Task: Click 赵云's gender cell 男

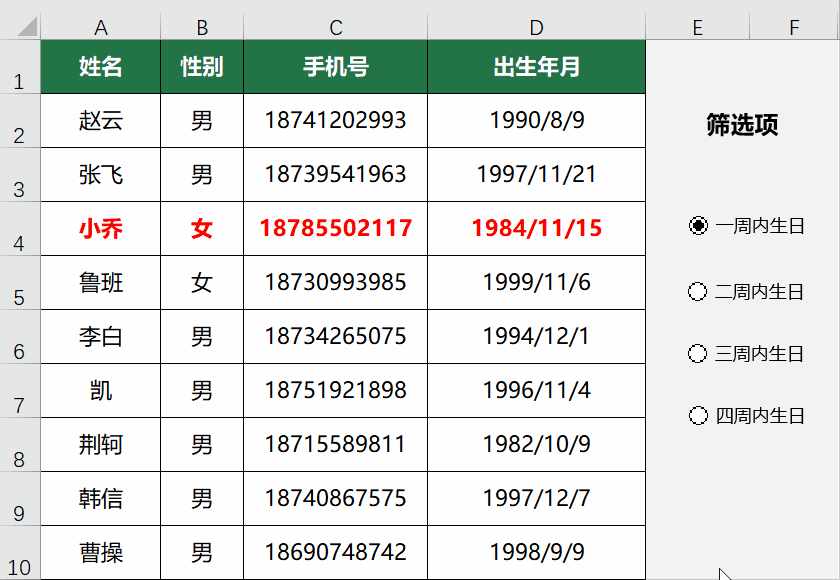Action: [x=202, y=121]
